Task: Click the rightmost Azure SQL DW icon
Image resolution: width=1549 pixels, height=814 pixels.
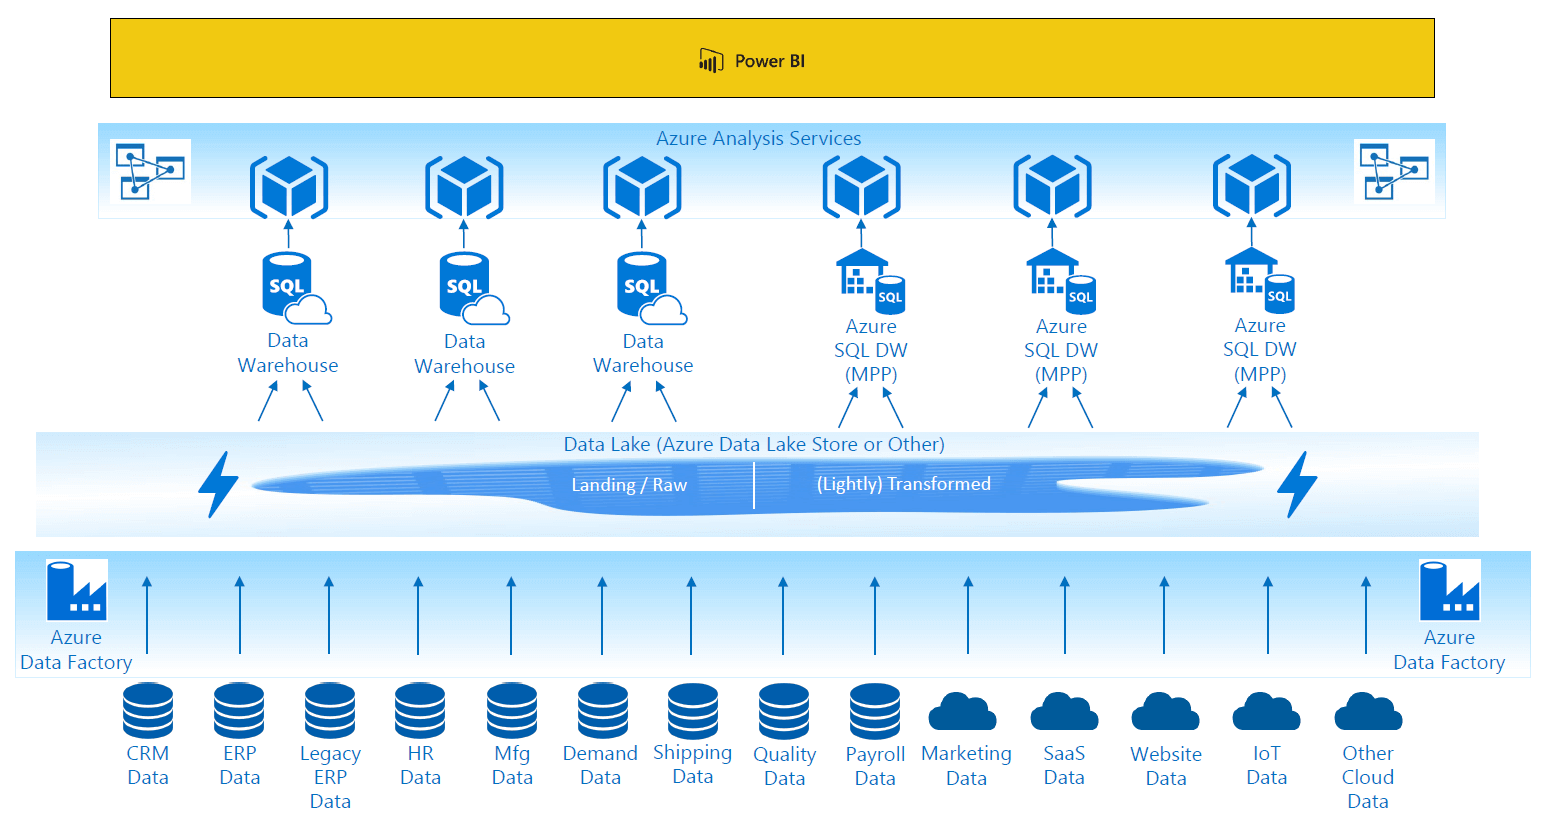Action: click(1259, 281)
